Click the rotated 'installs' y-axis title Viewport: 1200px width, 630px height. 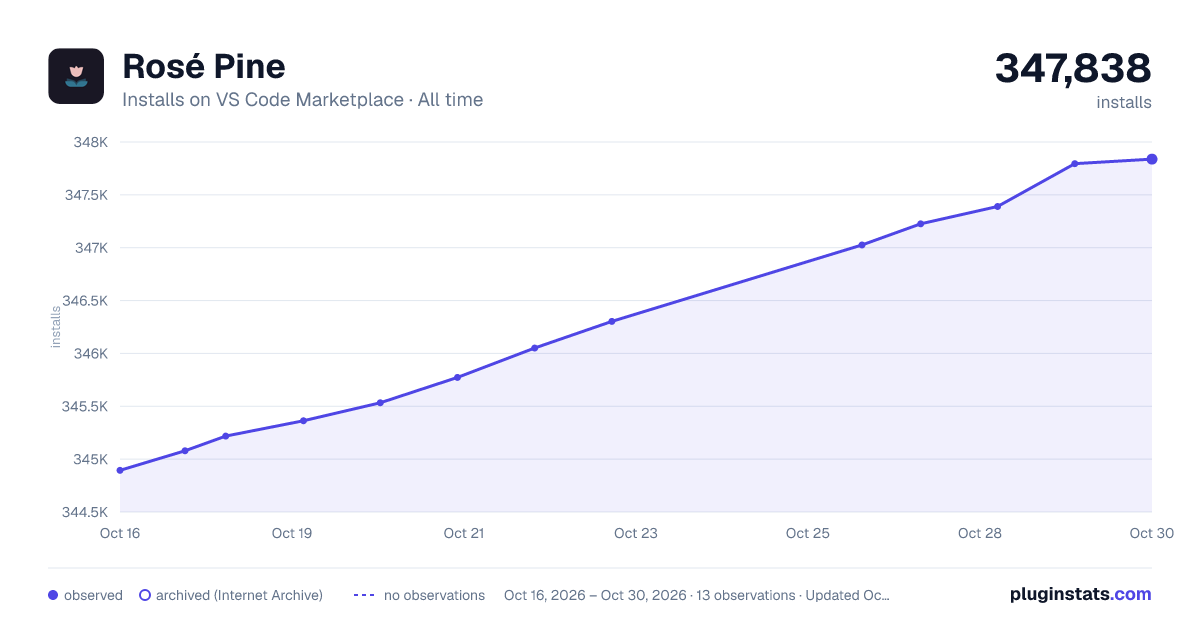[56, 327]
